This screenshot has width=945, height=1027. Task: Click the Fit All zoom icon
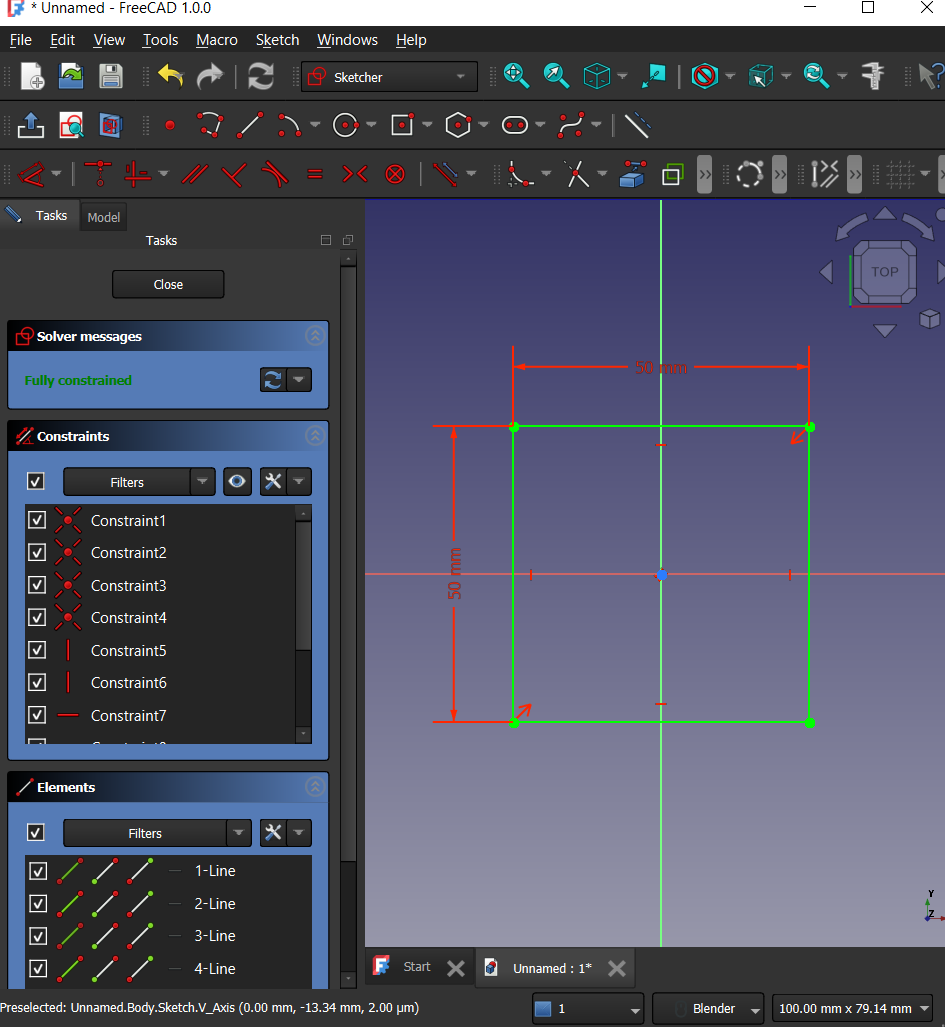(x=516, y=76)
